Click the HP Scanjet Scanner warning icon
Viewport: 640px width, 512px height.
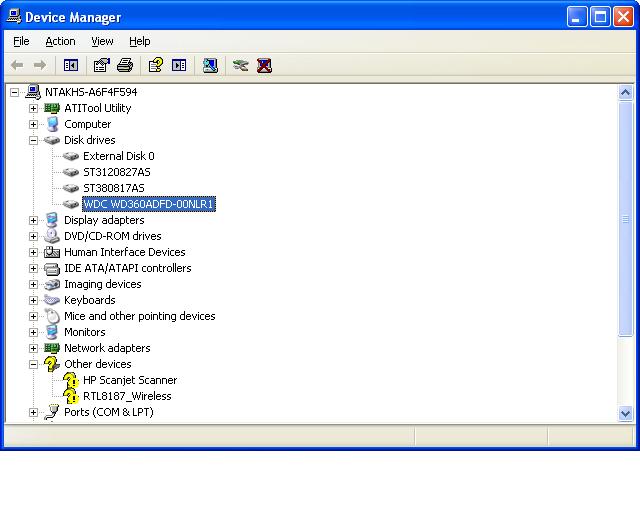[71, 380]
